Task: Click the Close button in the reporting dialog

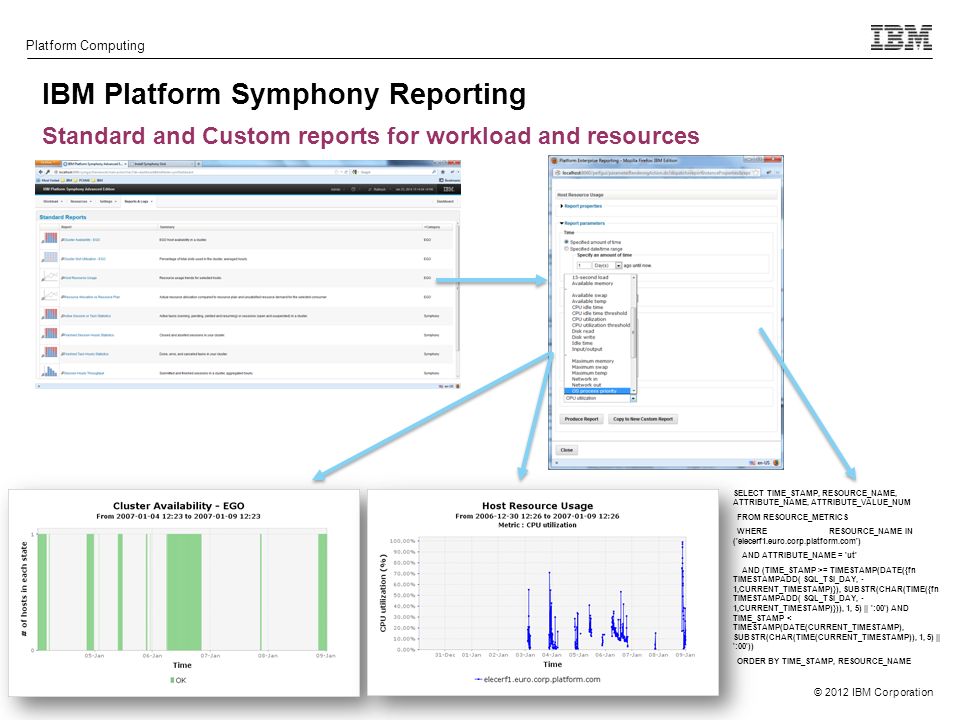Action: click(567, 450)
